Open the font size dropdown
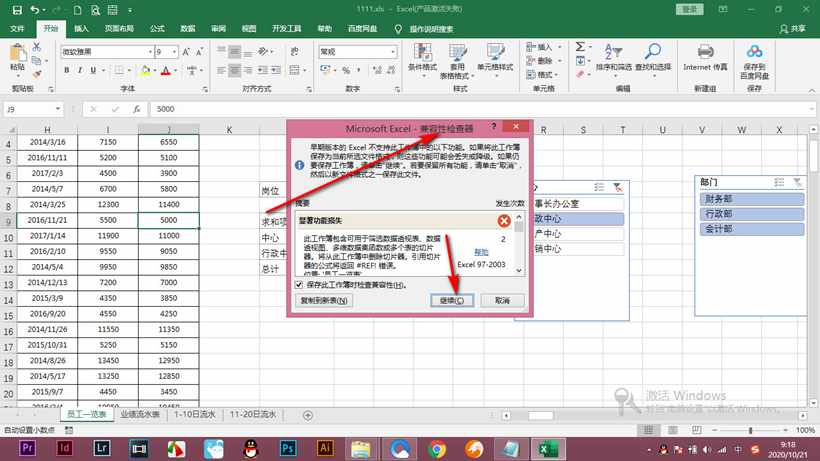This screenshot has height=461, width=820. pyautogui.click(x=174, y=52)
